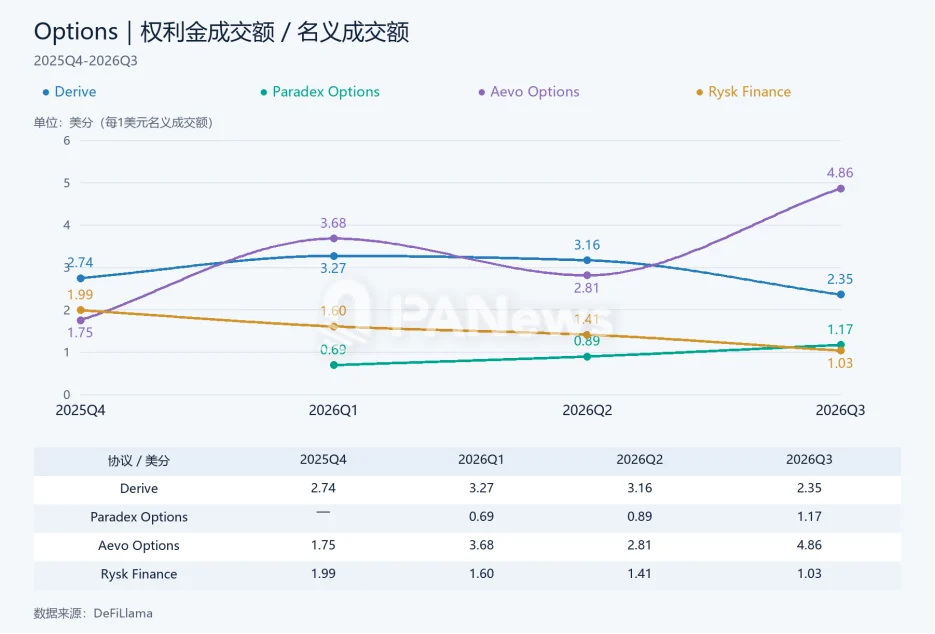Select the Aevo Options 2025Q4 data point at 1.75
This screenshot has height=634, width=935.
[81, 321]
